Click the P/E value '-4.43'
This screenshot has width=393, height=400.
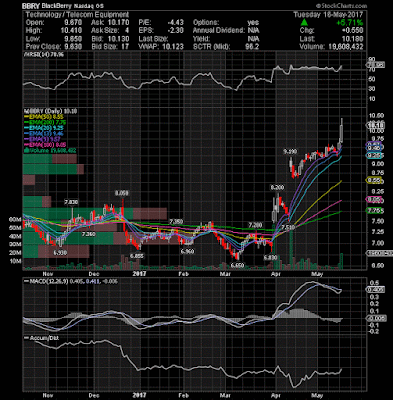[x=175, y=23]
